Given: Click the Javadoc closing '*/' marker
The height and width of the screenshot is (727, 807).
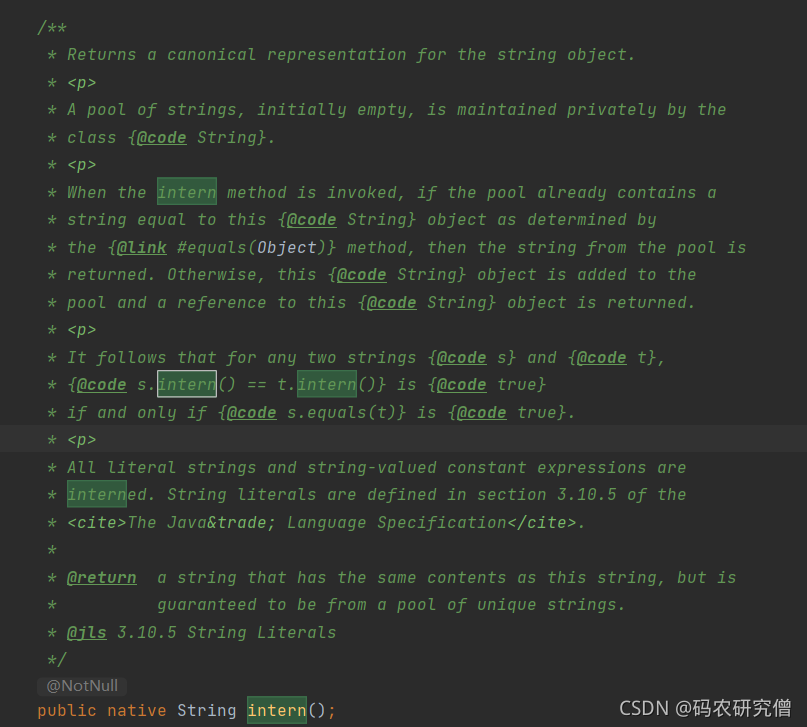Looking at the screenshot, I should (x=57, y=660).
